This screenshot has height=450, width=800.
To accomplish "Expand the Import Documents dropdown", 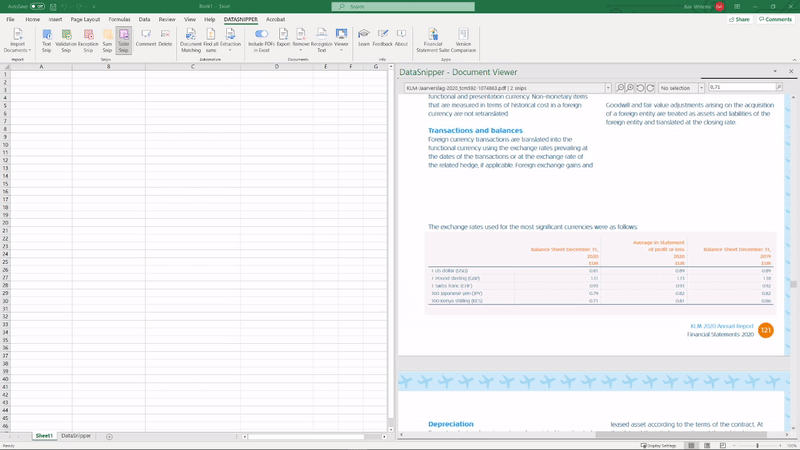I will [x=18, y=47].
